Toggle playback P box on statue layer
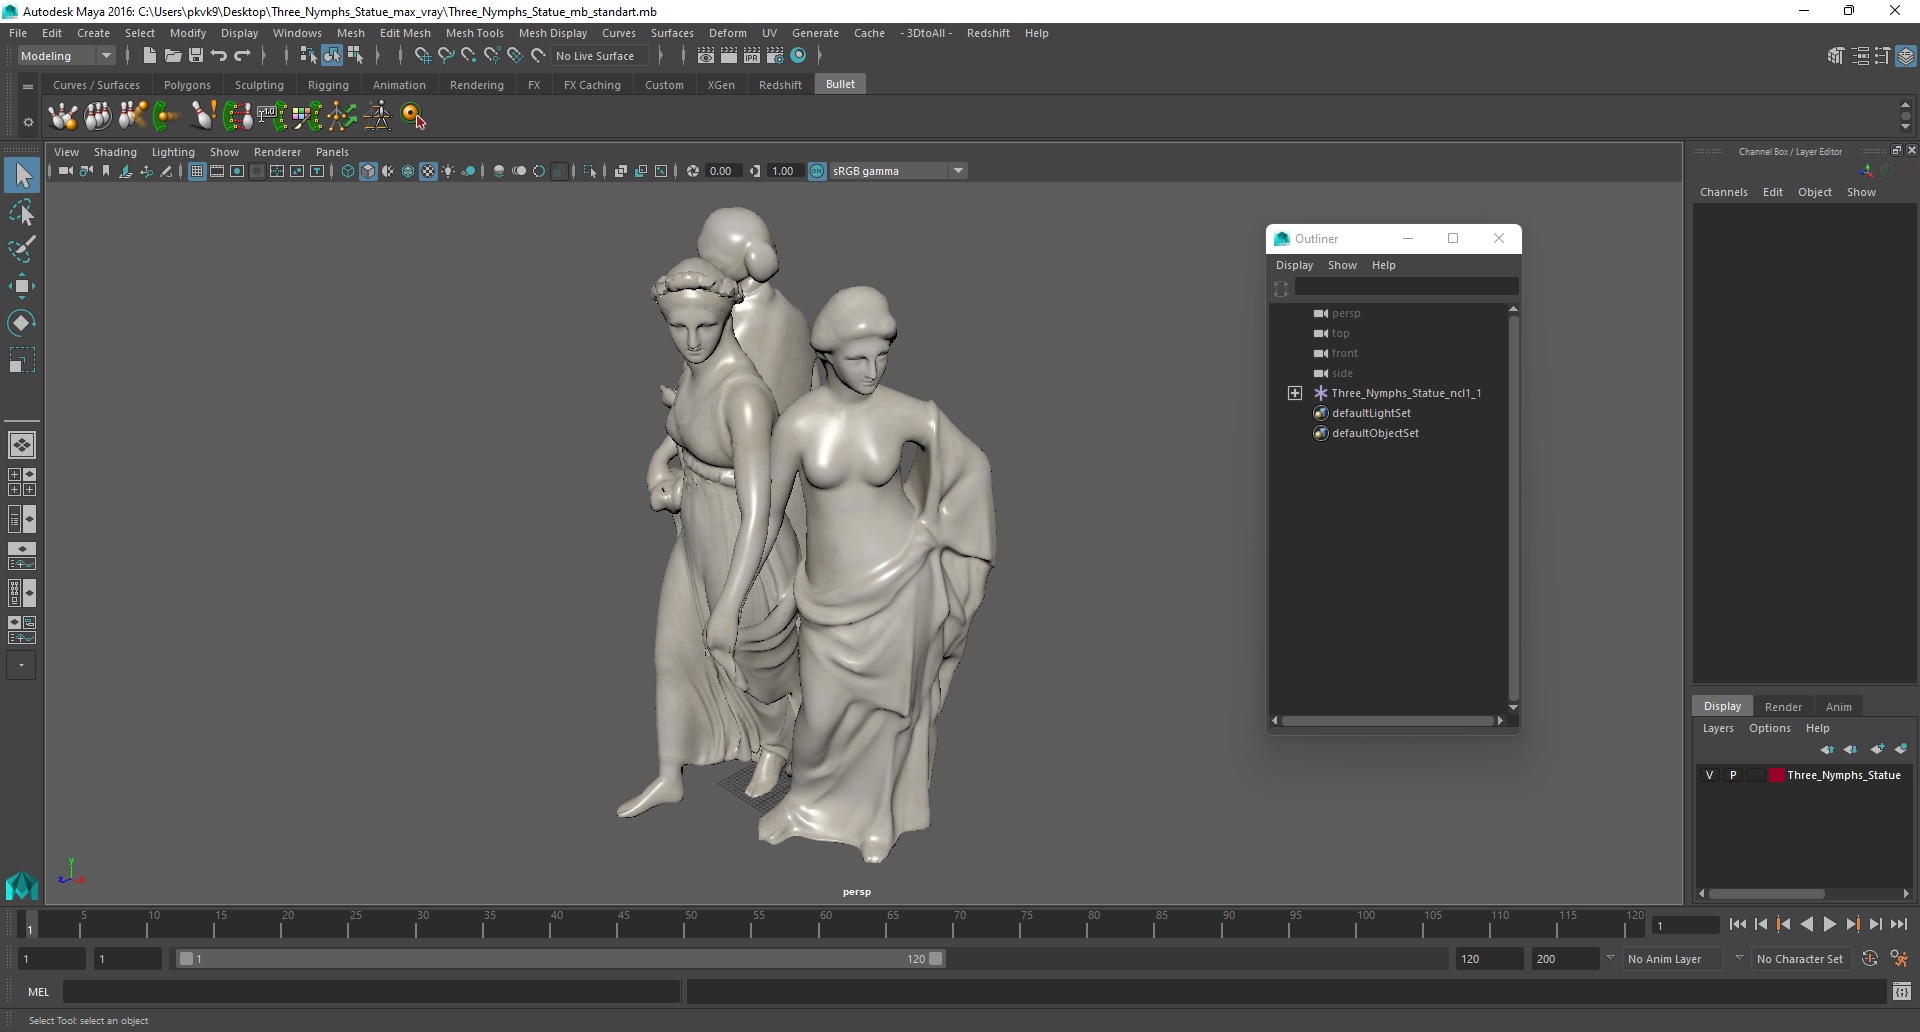The width and height of the screenshot is (1920, 1032). pyautogui.click(x=1733, y=775)
